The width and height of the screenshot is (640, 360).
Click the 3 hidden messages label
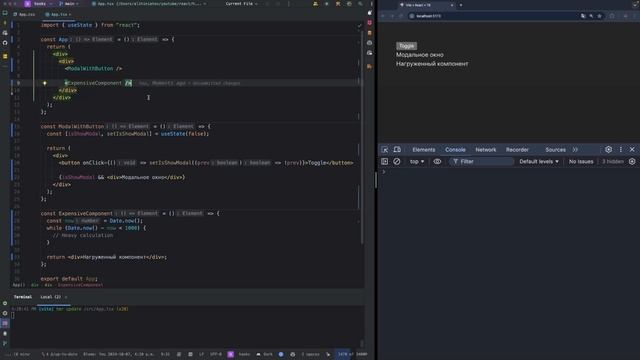point(613,162)
